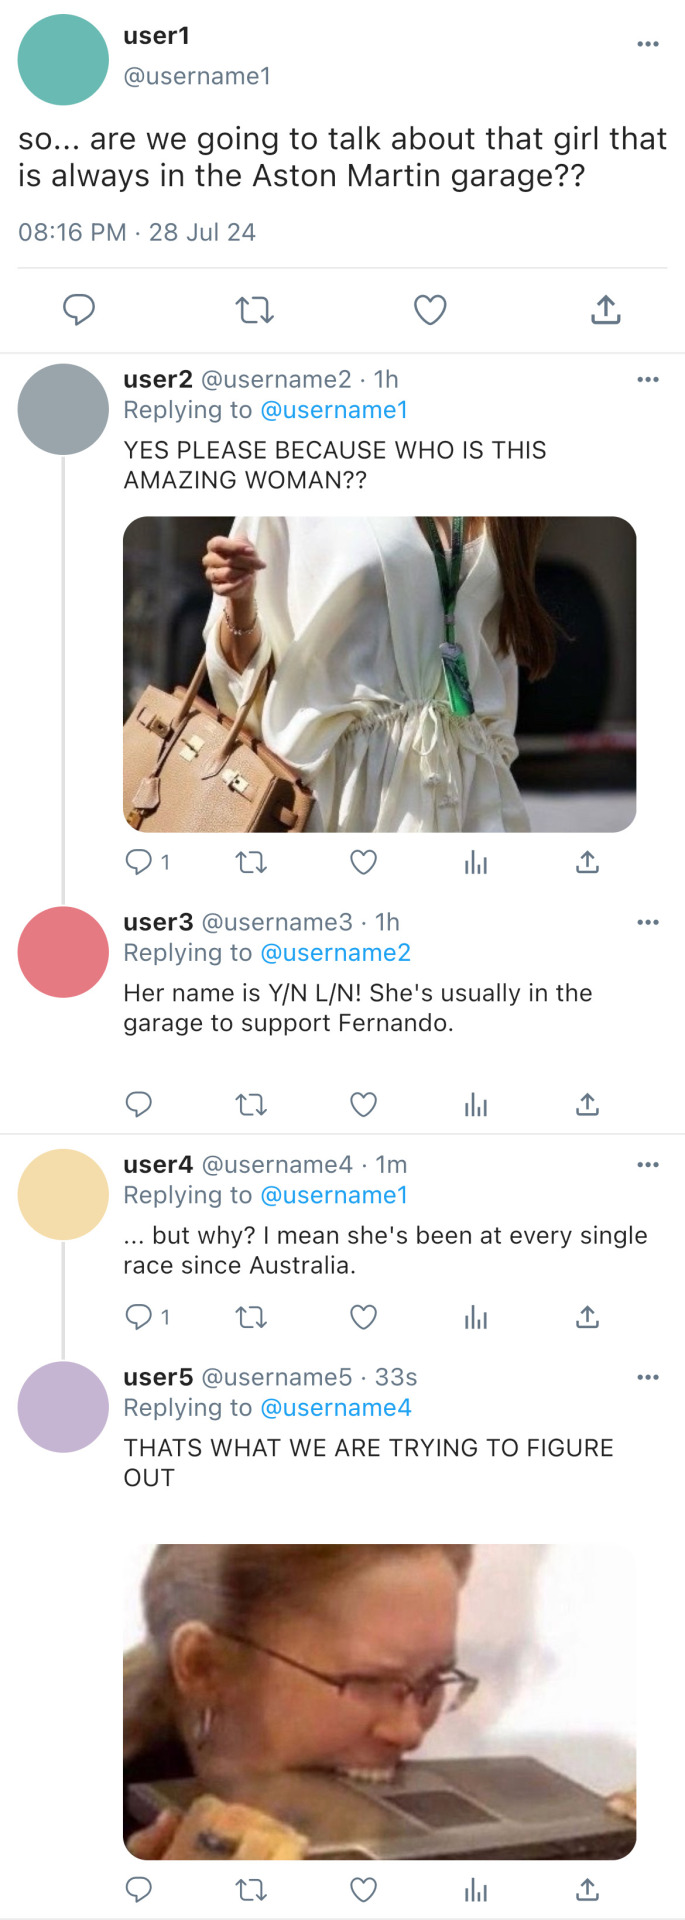Like user2's tweet with white dress photo
Screen dimensions: 685x1920
[363, 862]
